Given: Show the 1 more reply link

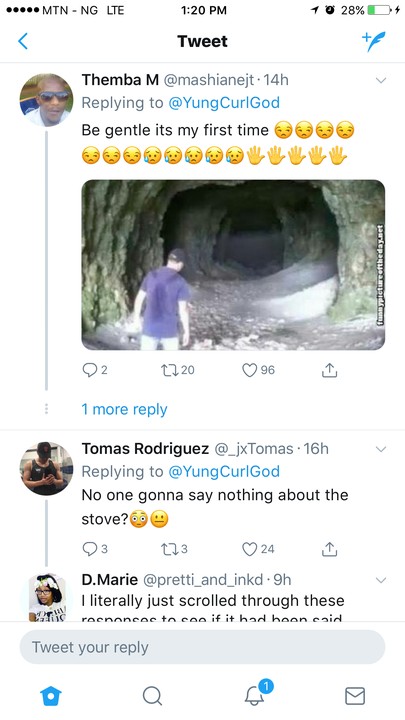Looking at the screenshot, I should 124,409.
